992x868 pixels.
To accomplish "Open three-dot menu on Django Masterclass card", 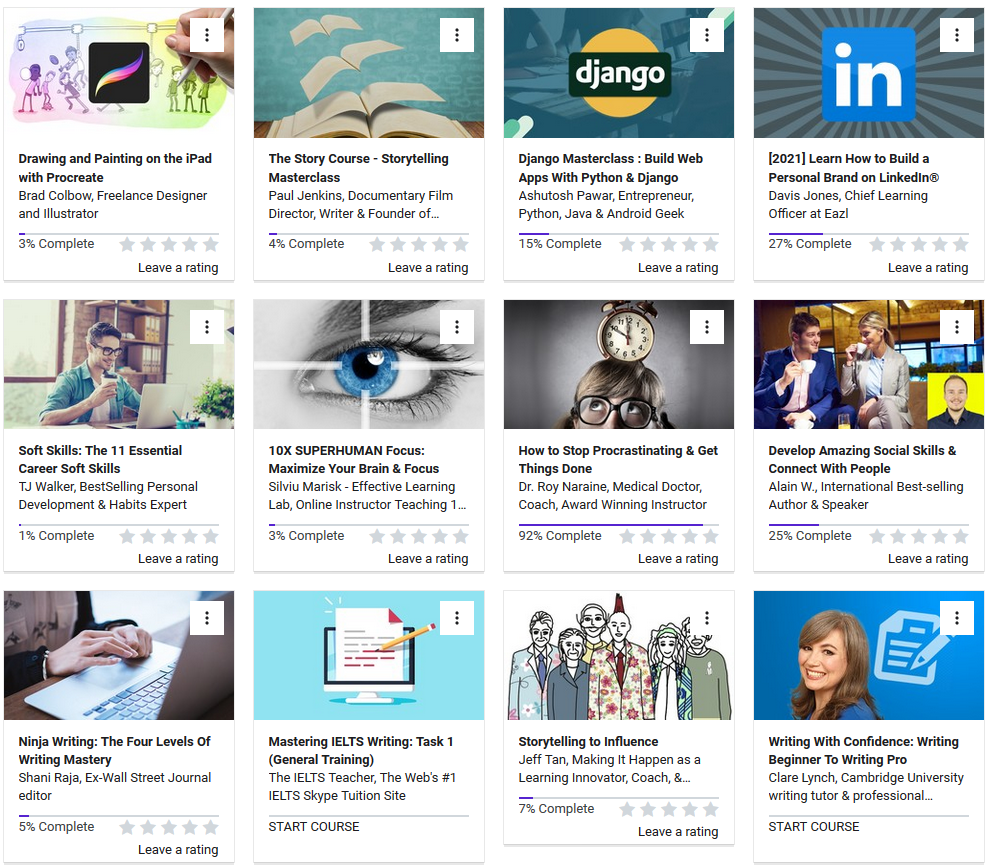I will pyautogui.click(x=707, y=35).
